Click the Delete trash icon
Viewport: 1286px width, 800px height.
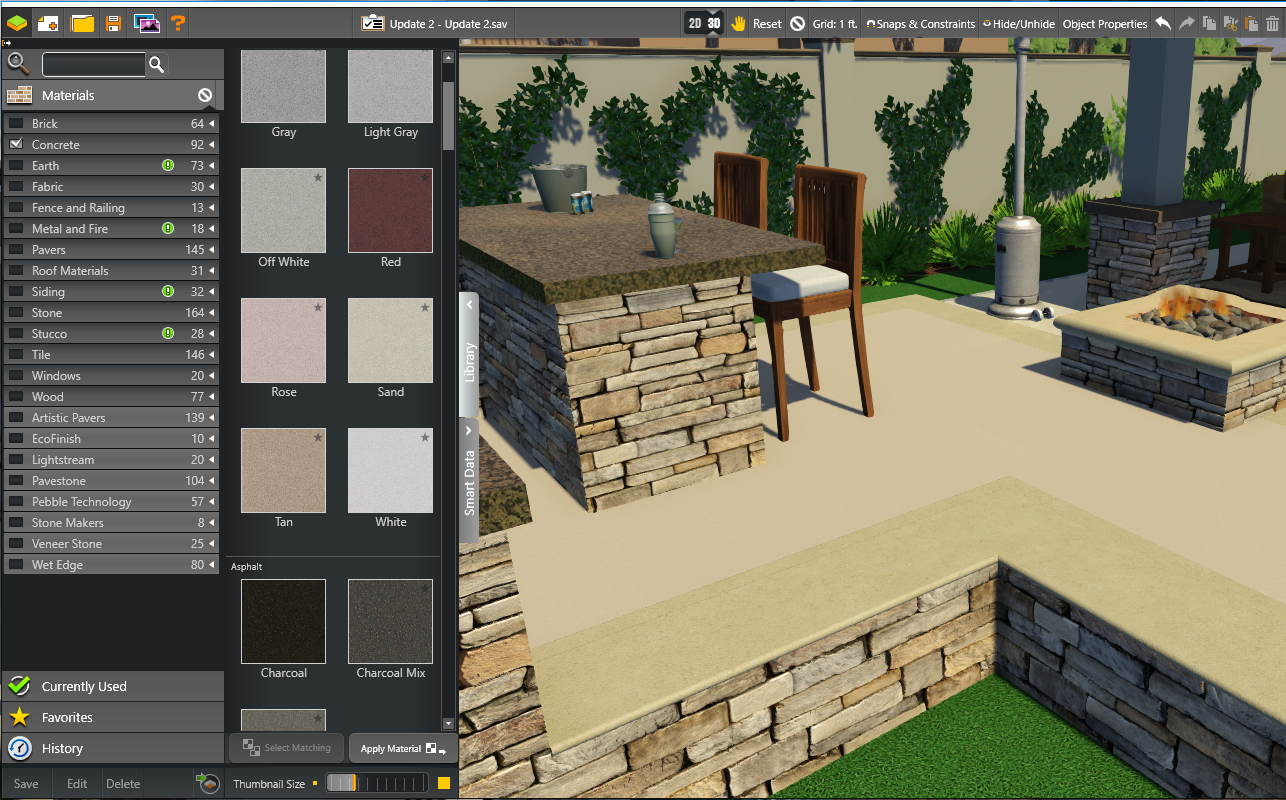(x=1275, y=22)
